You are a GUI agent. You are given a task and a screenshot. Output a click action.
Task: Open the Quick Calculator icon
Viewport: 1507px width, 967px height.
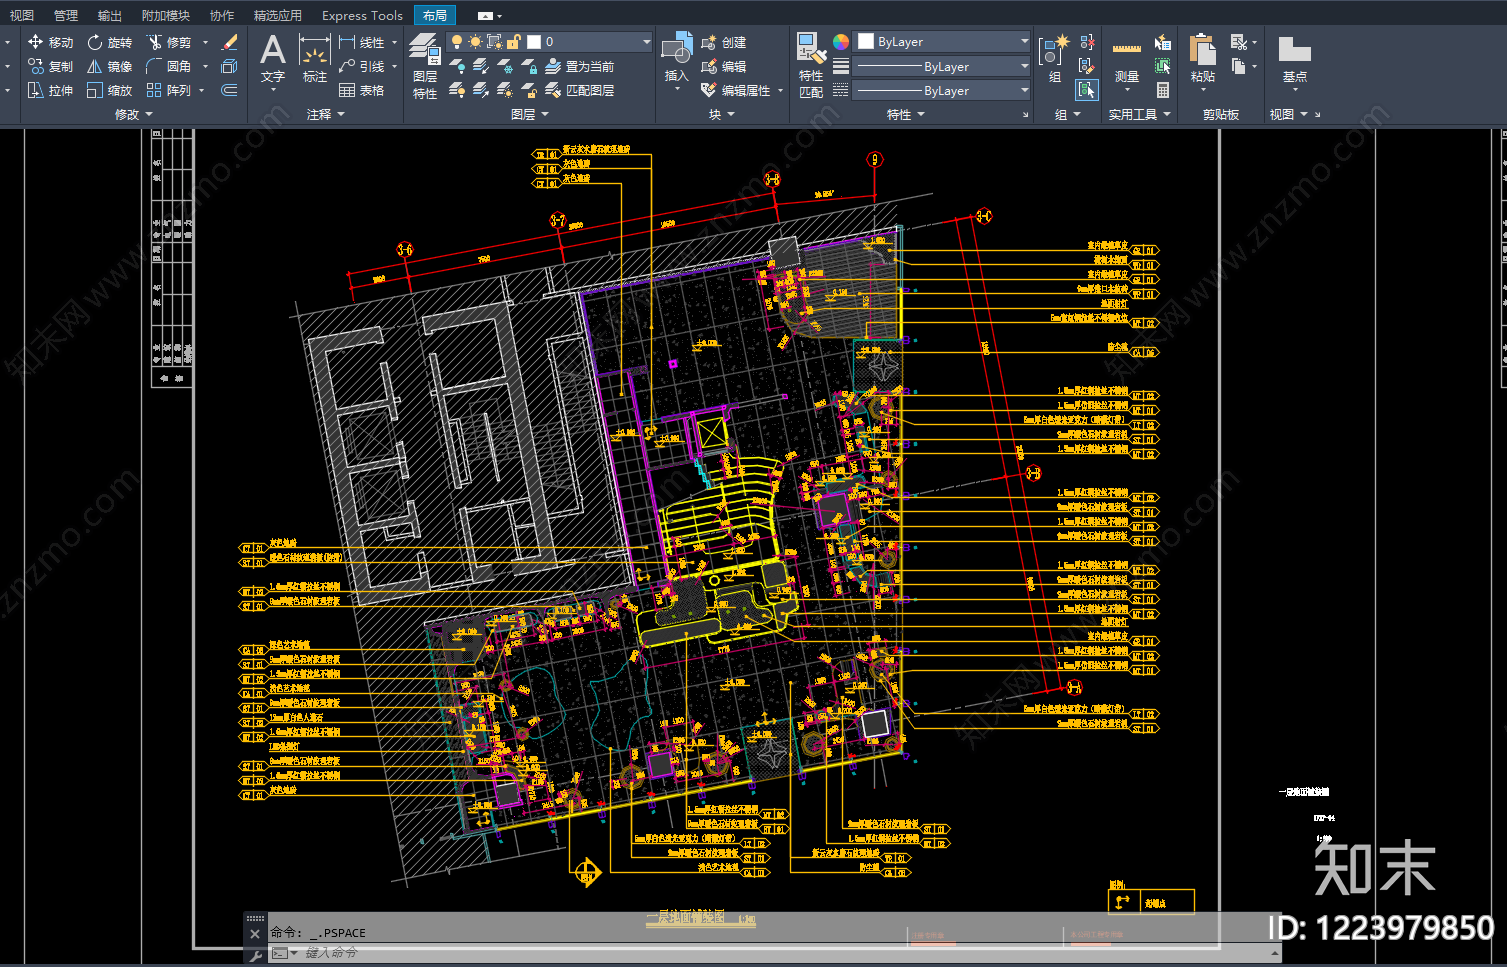coord(1163,90)
